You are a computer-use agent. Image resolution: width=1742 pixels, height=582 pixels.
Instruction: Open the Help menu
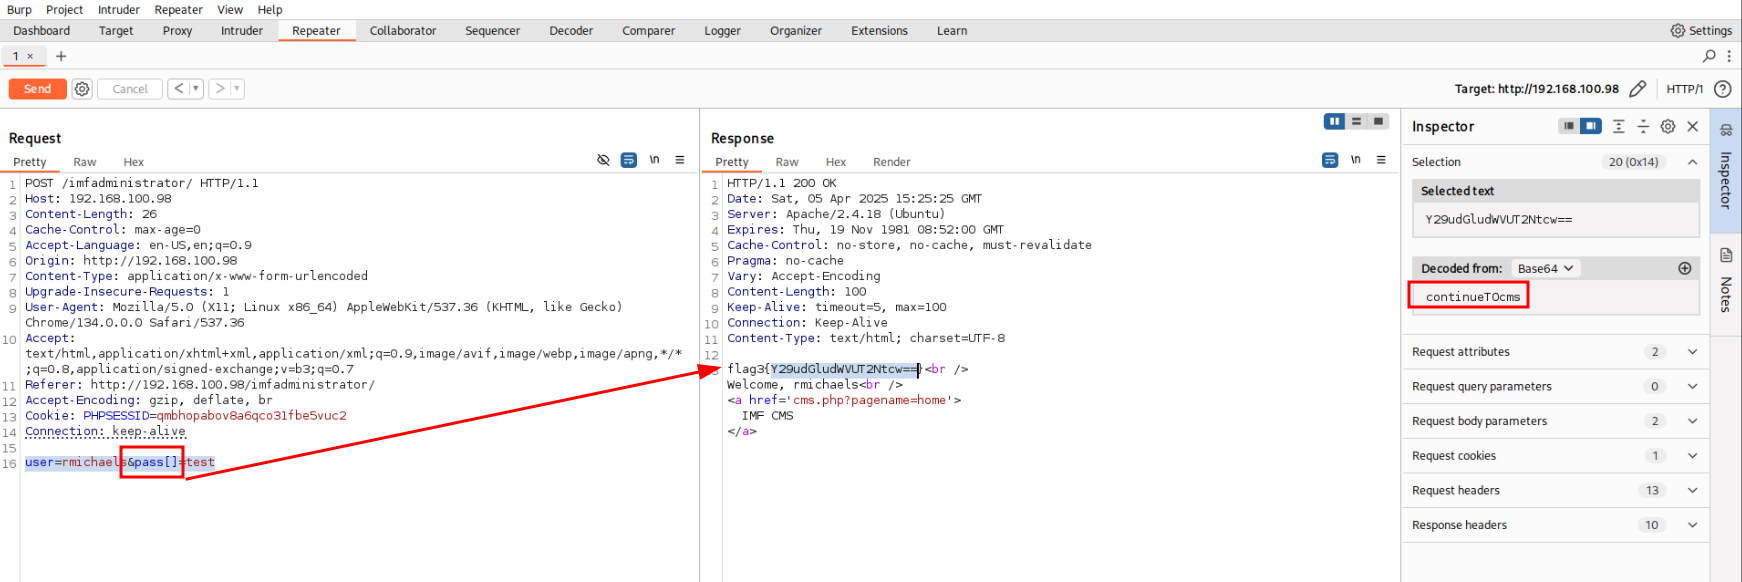(x=270, y=10)
